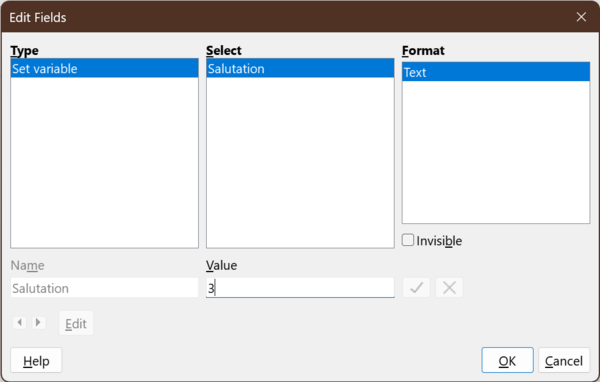Open Help for this dialog
Screen dimensions: 600x382
point(36,361)
